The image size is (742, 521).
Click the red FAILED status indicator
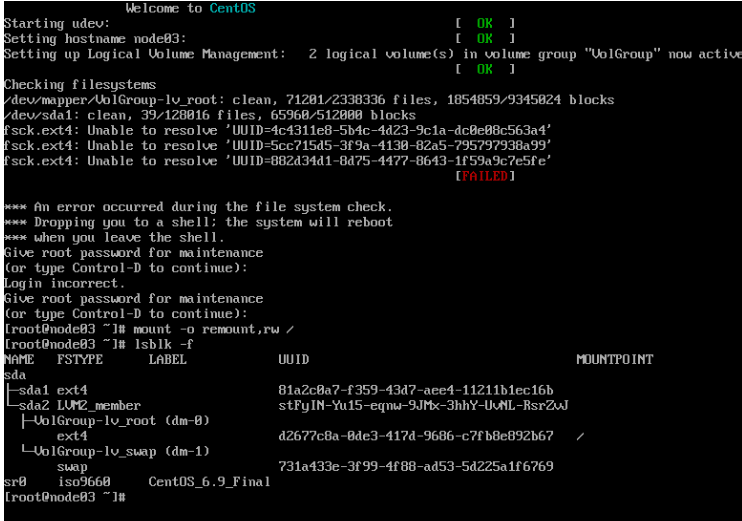(x=484, y=176)
